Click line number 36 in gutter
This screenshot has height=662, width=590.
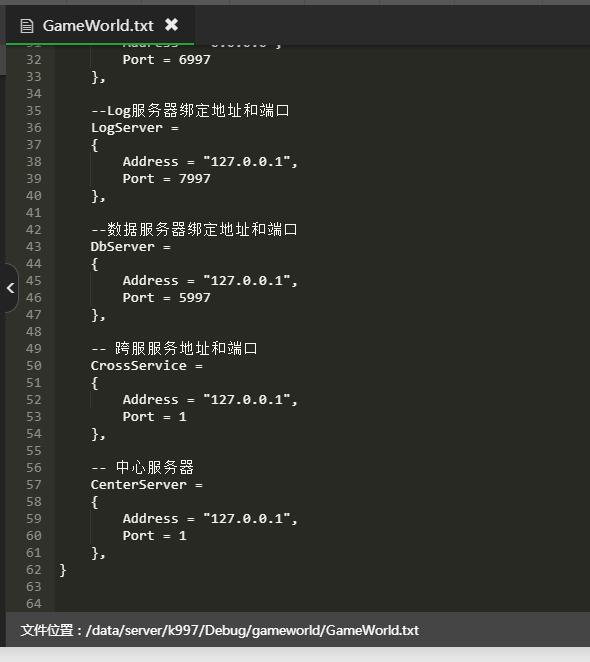(34, 128)
